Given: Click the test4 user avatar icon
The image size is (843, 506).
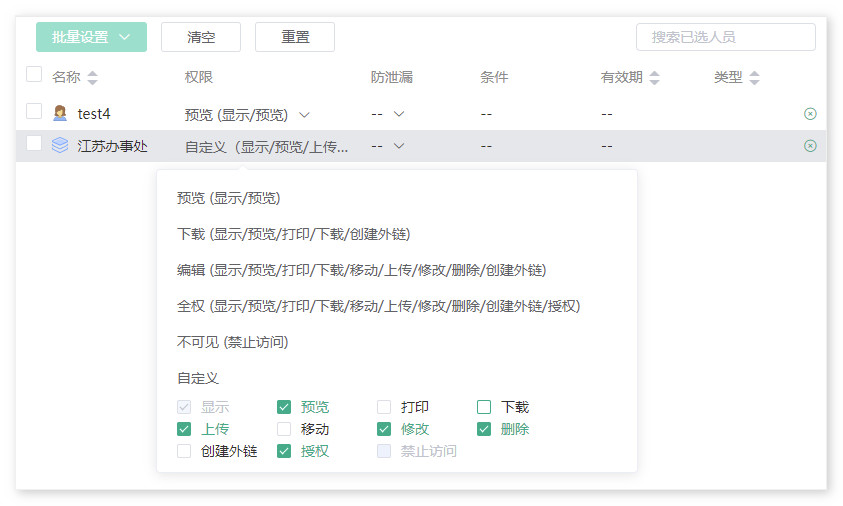Looking at the screenshot, I should pos(60,113).
